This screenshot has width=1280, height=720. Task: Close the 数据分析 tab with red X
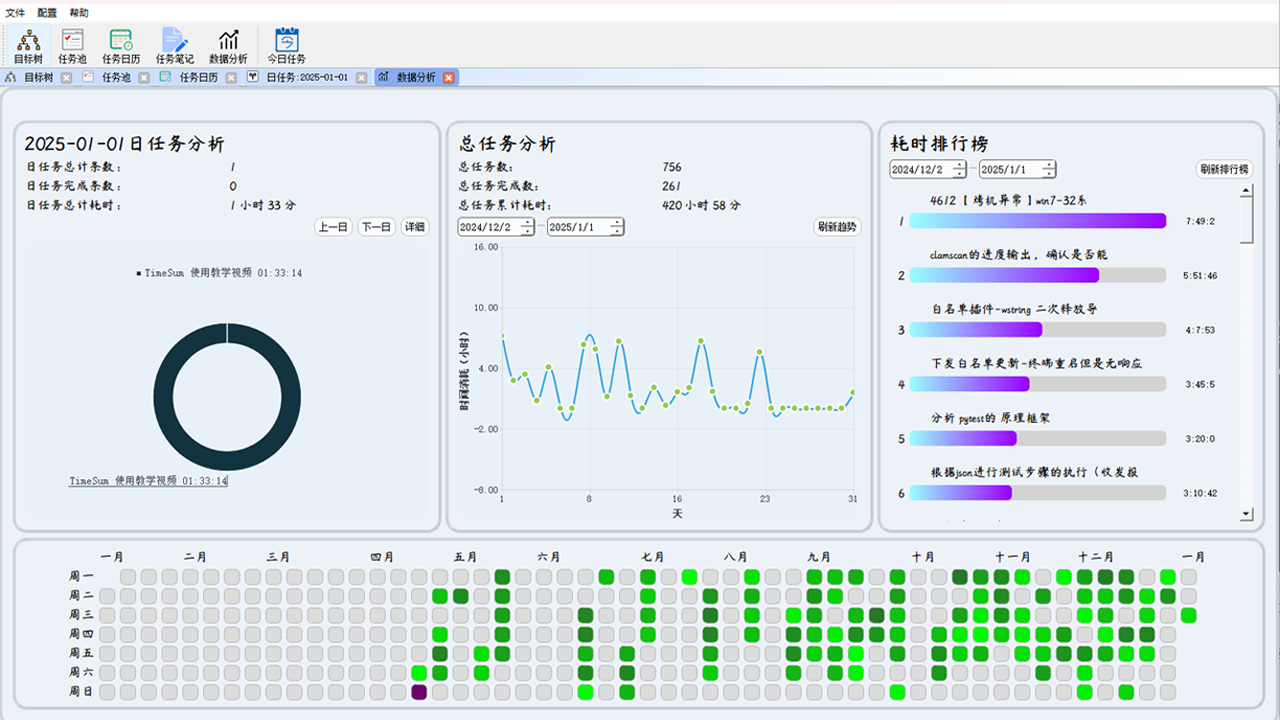point(449,78)
